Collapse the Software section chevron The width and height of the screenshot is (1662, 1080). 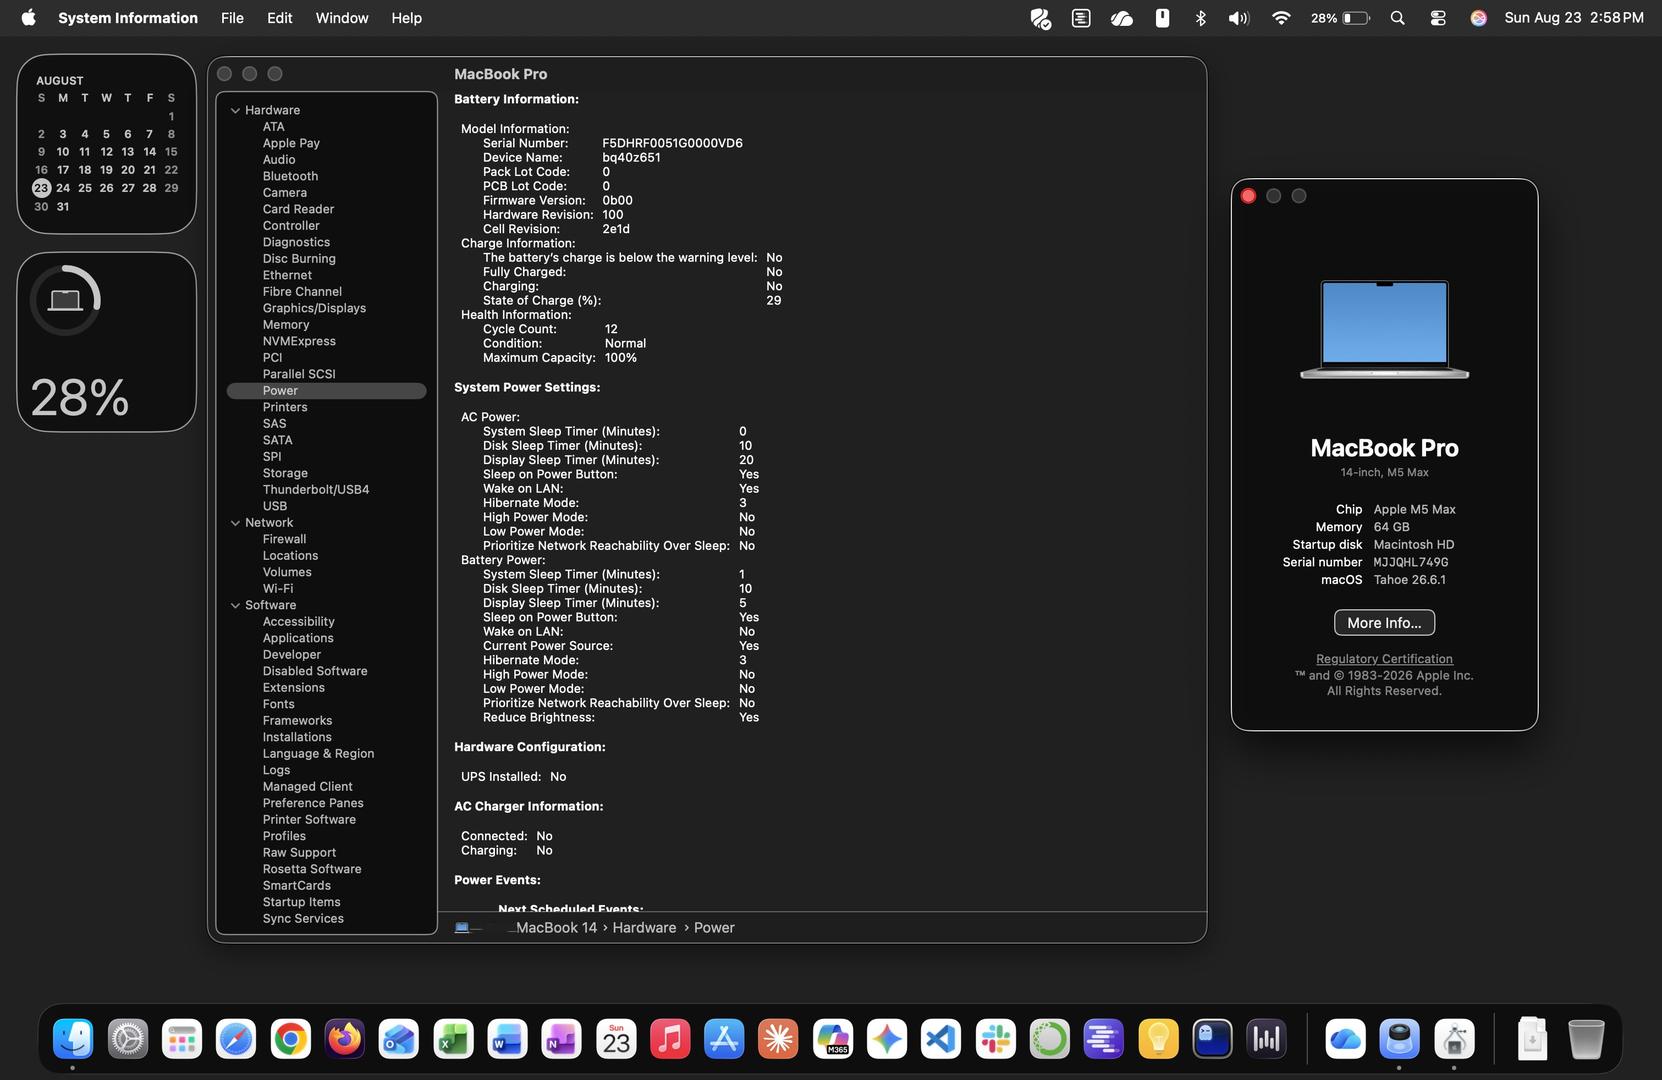tap(235, 605)
